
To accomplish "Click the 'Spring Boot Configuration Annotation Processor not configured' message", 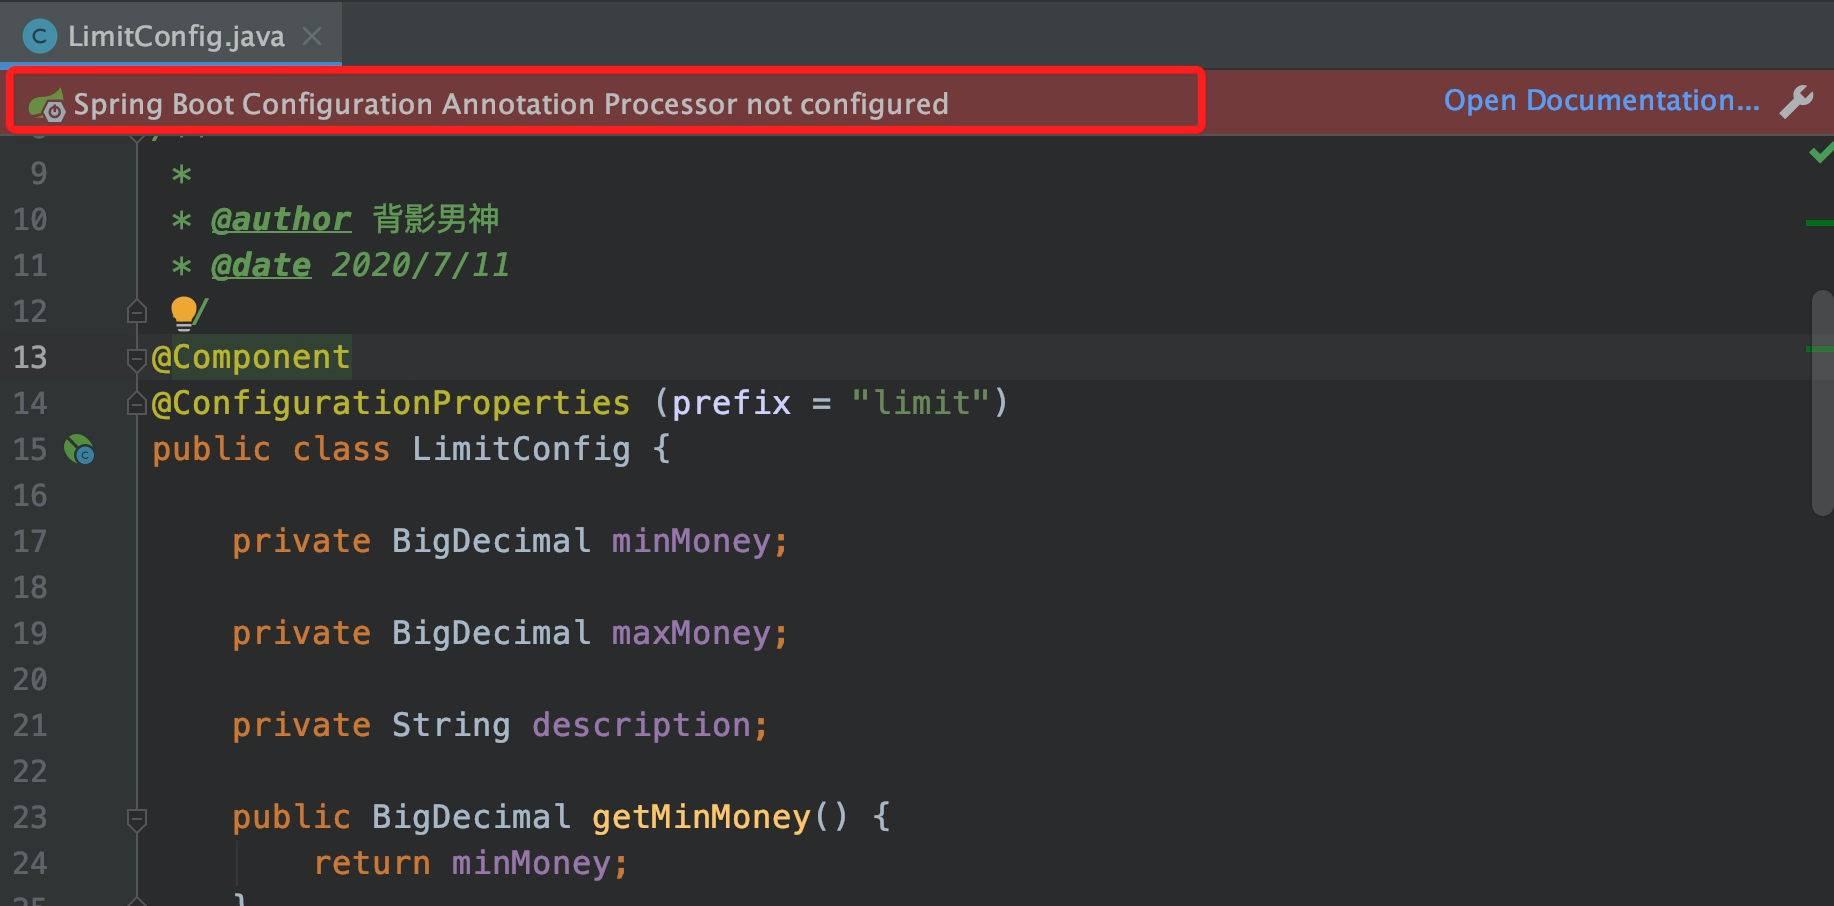I will [x=511, y=104].
